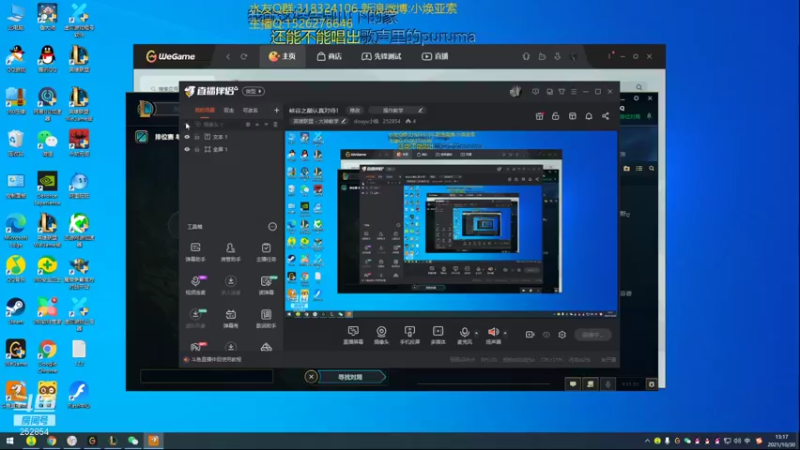Cancel matchmaking with the round X button
The width and height of the screenshot is (800, 450).
coord(311,377)
